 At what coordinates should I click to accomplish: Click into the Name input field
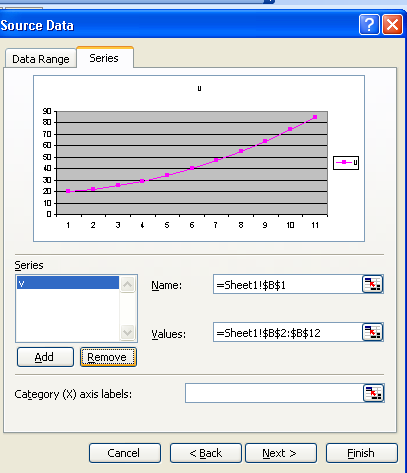pyautogui.click(x=287, y=284)
